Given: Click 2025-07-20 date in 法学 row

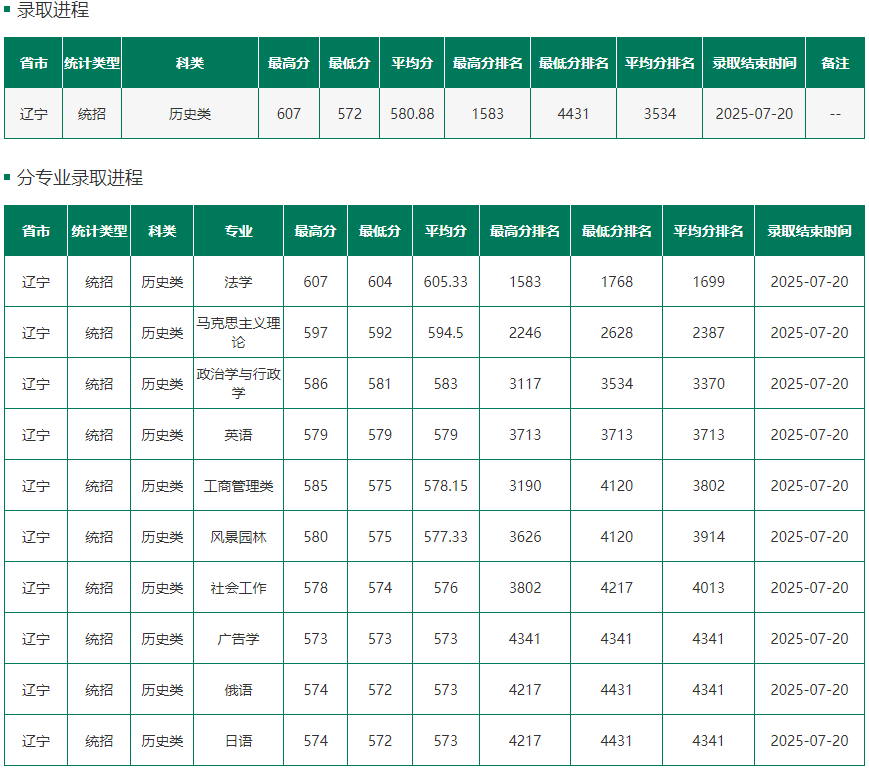Looking at the screenshot, I should click(x=809, y=282).
